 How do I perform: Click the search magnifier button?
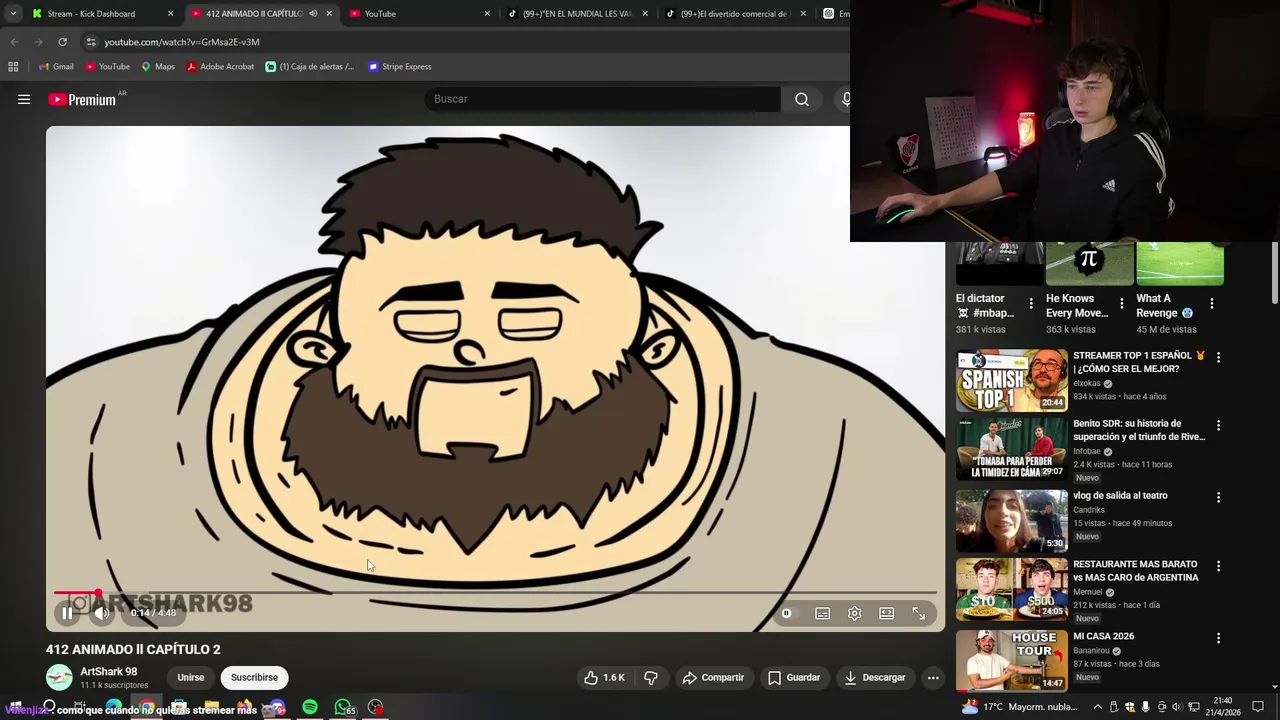[x=802, y=99]
